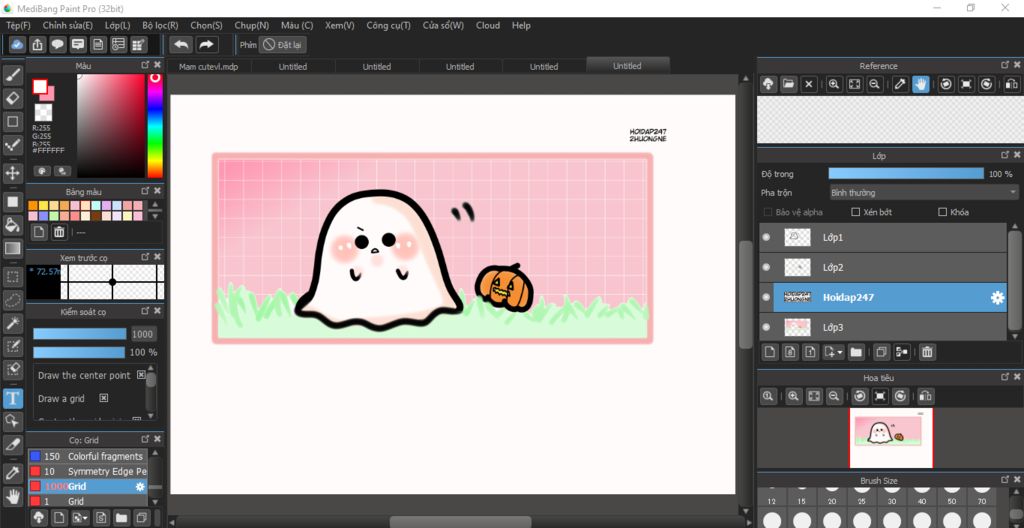Image resolution: width=1024 pixels, height=528 pixels.
Task: Open the Bộ lọc(R) menu
Action: 160,25
